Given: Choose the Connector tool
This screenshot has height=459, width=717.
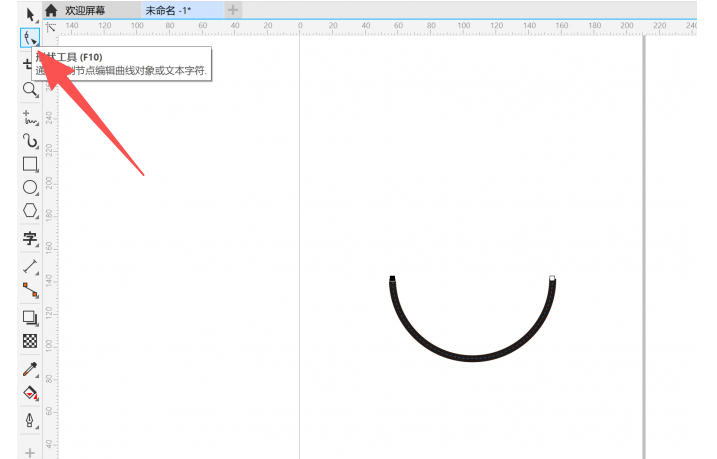Looking at the screenshot, I should [x=30, y=290].
